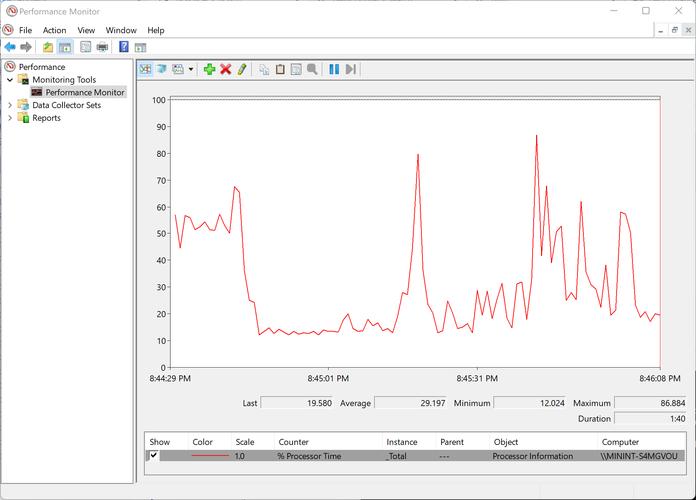Open the View menu
This screenshot has width=696, height=500.
(x=86, y=30)
